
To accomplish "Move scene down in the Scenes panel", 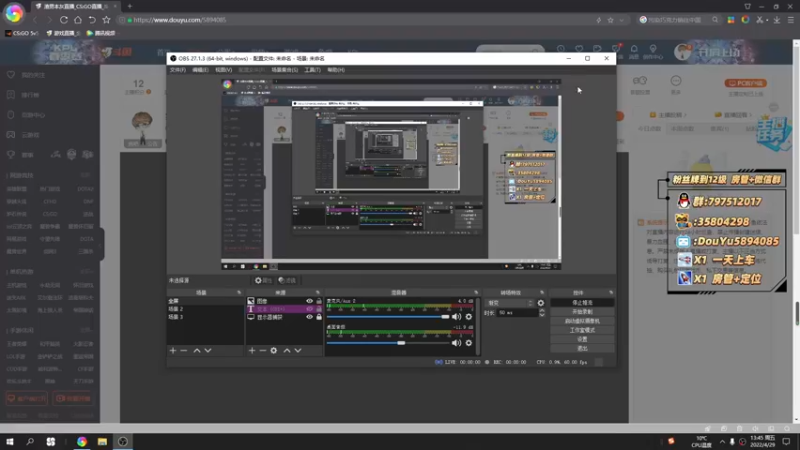I will 208,351.
